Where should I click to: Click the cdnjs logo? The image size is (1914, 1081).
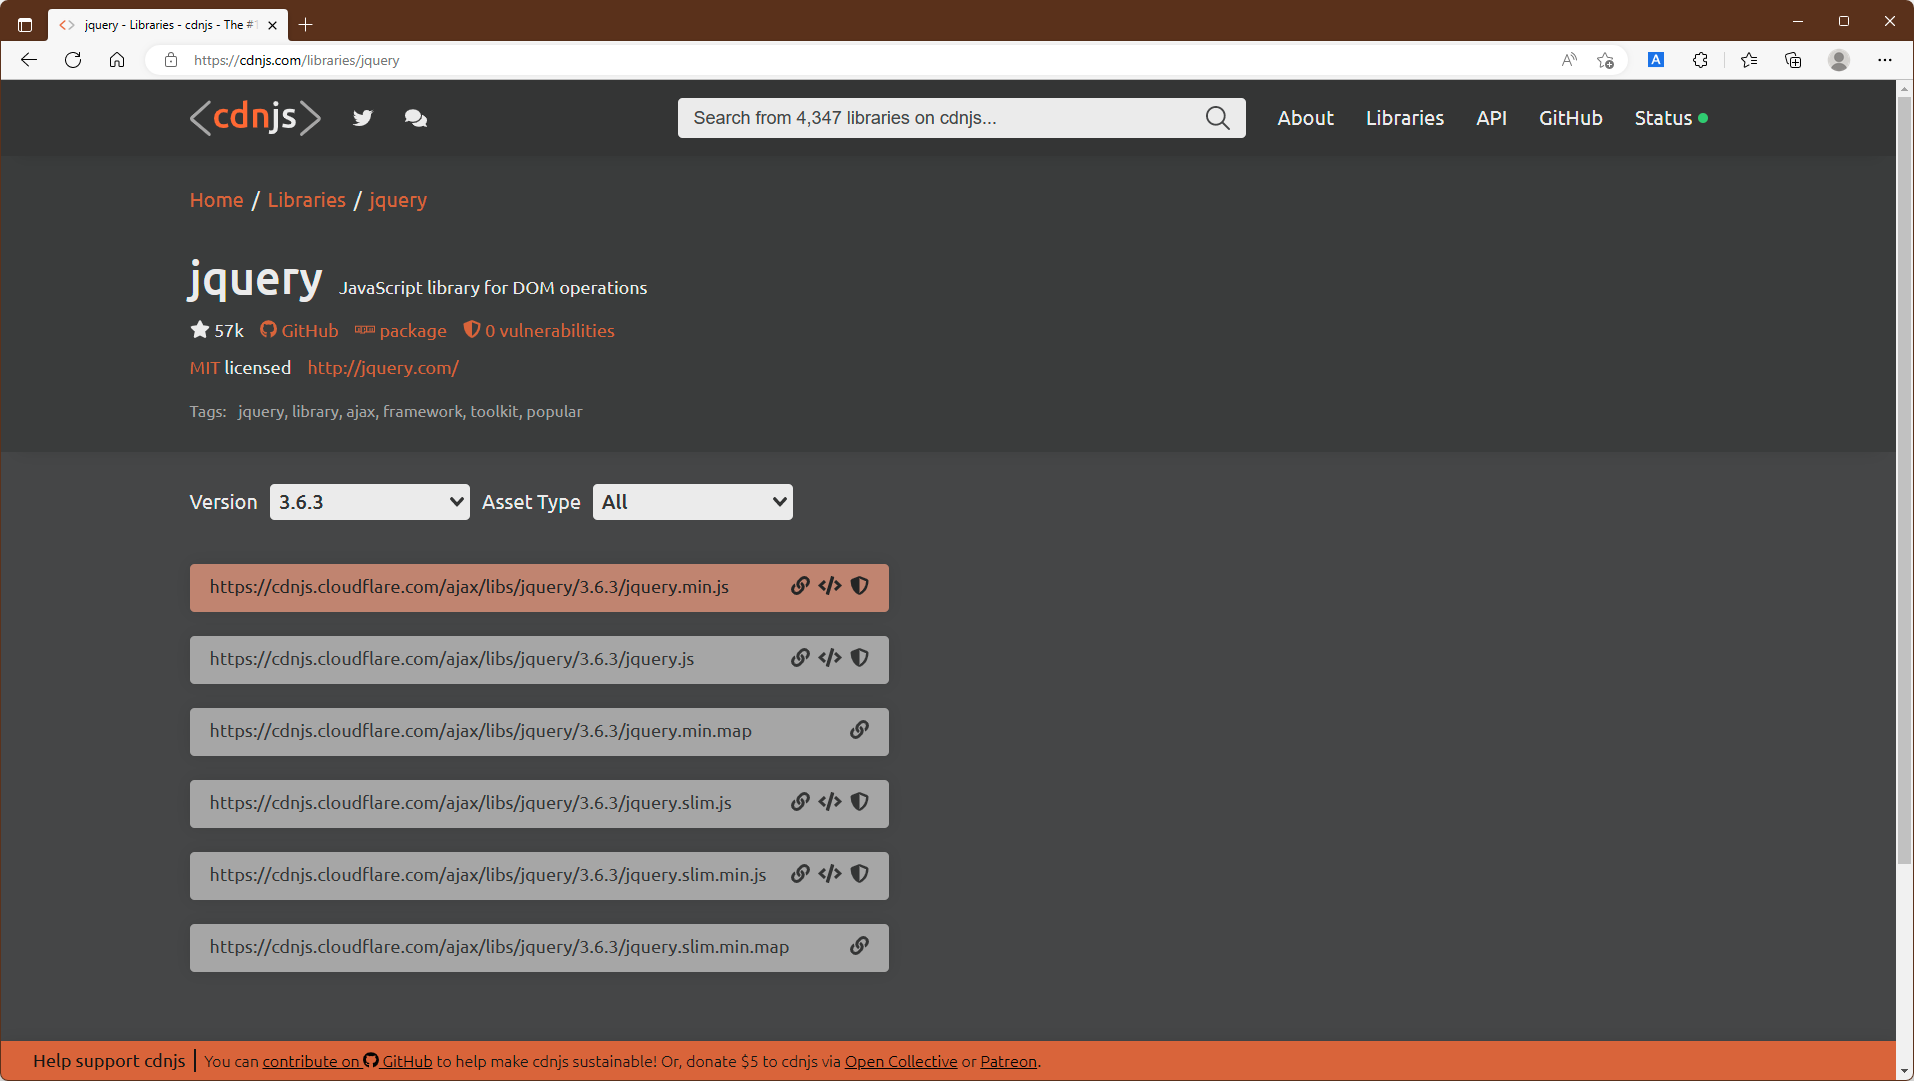[255, 118]
